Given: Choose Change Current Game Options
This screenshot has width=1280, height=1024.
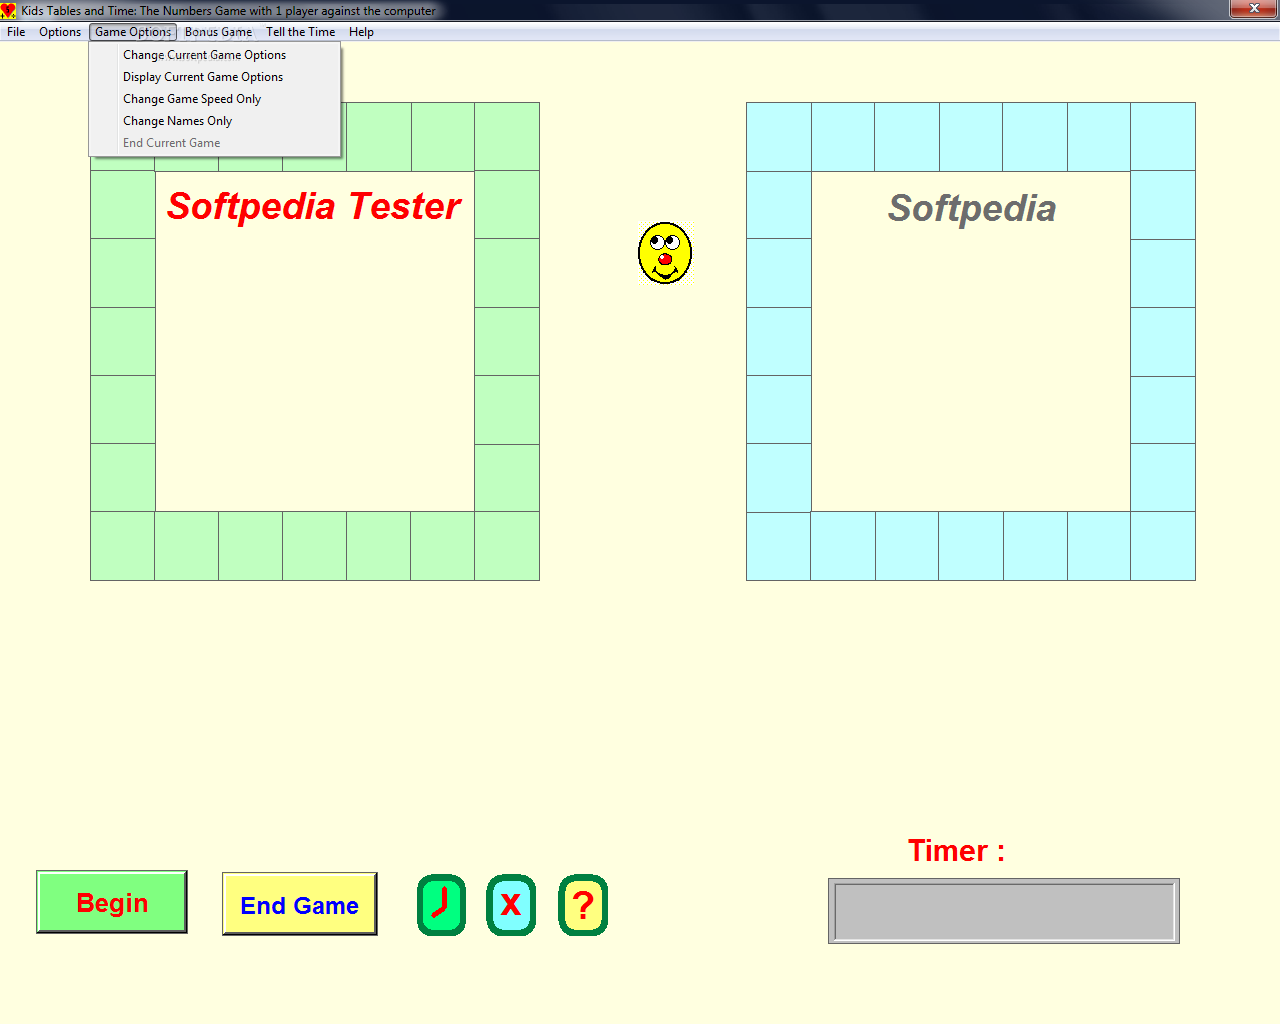Looking at the screenshot, I should (215, 55).
